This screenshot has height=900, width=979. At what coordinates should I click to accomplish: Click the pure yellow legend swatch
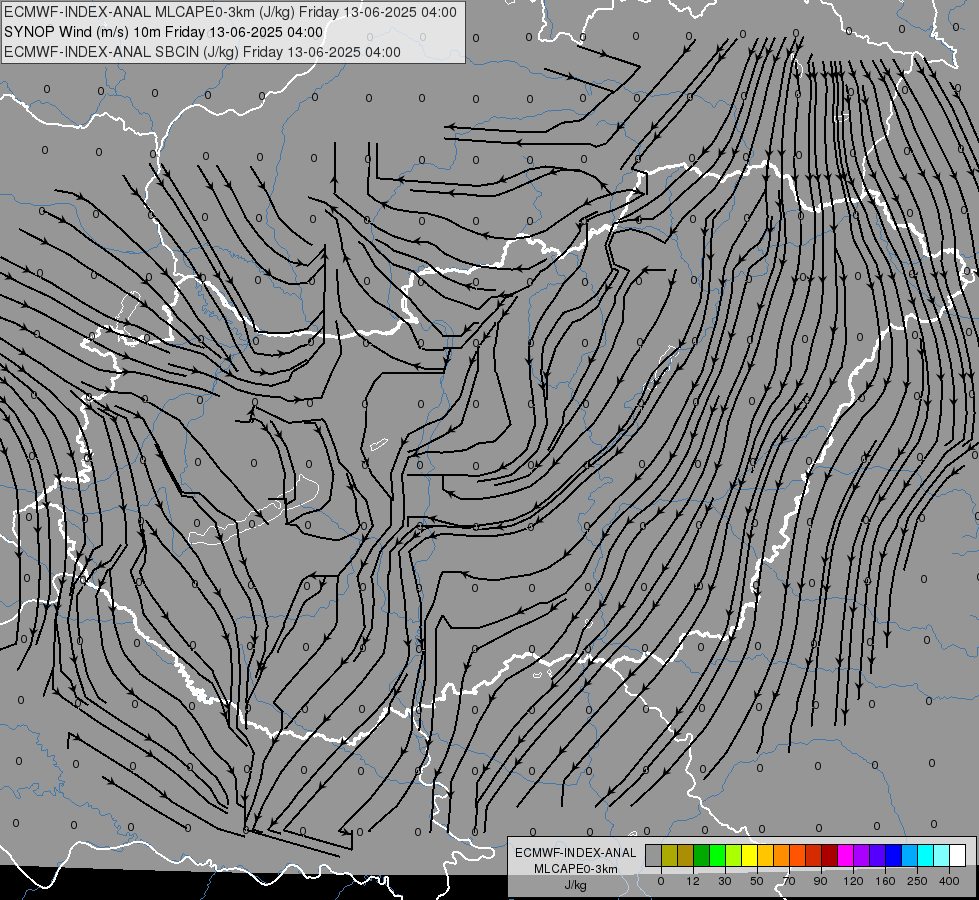coord(750,855)
